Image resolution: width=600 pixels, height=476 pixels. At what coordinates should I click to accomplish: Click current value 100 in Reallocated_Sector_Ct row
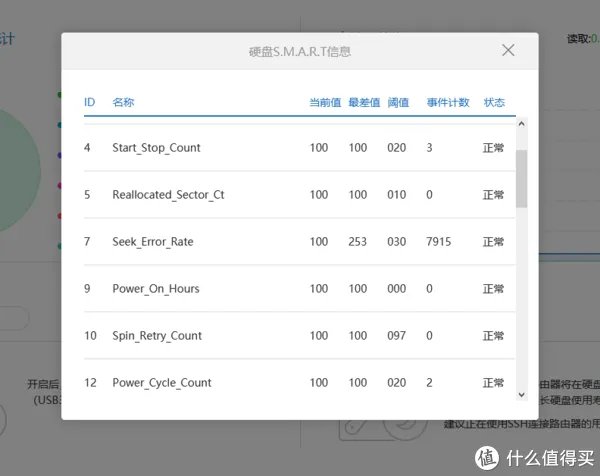tap(319, 195)
